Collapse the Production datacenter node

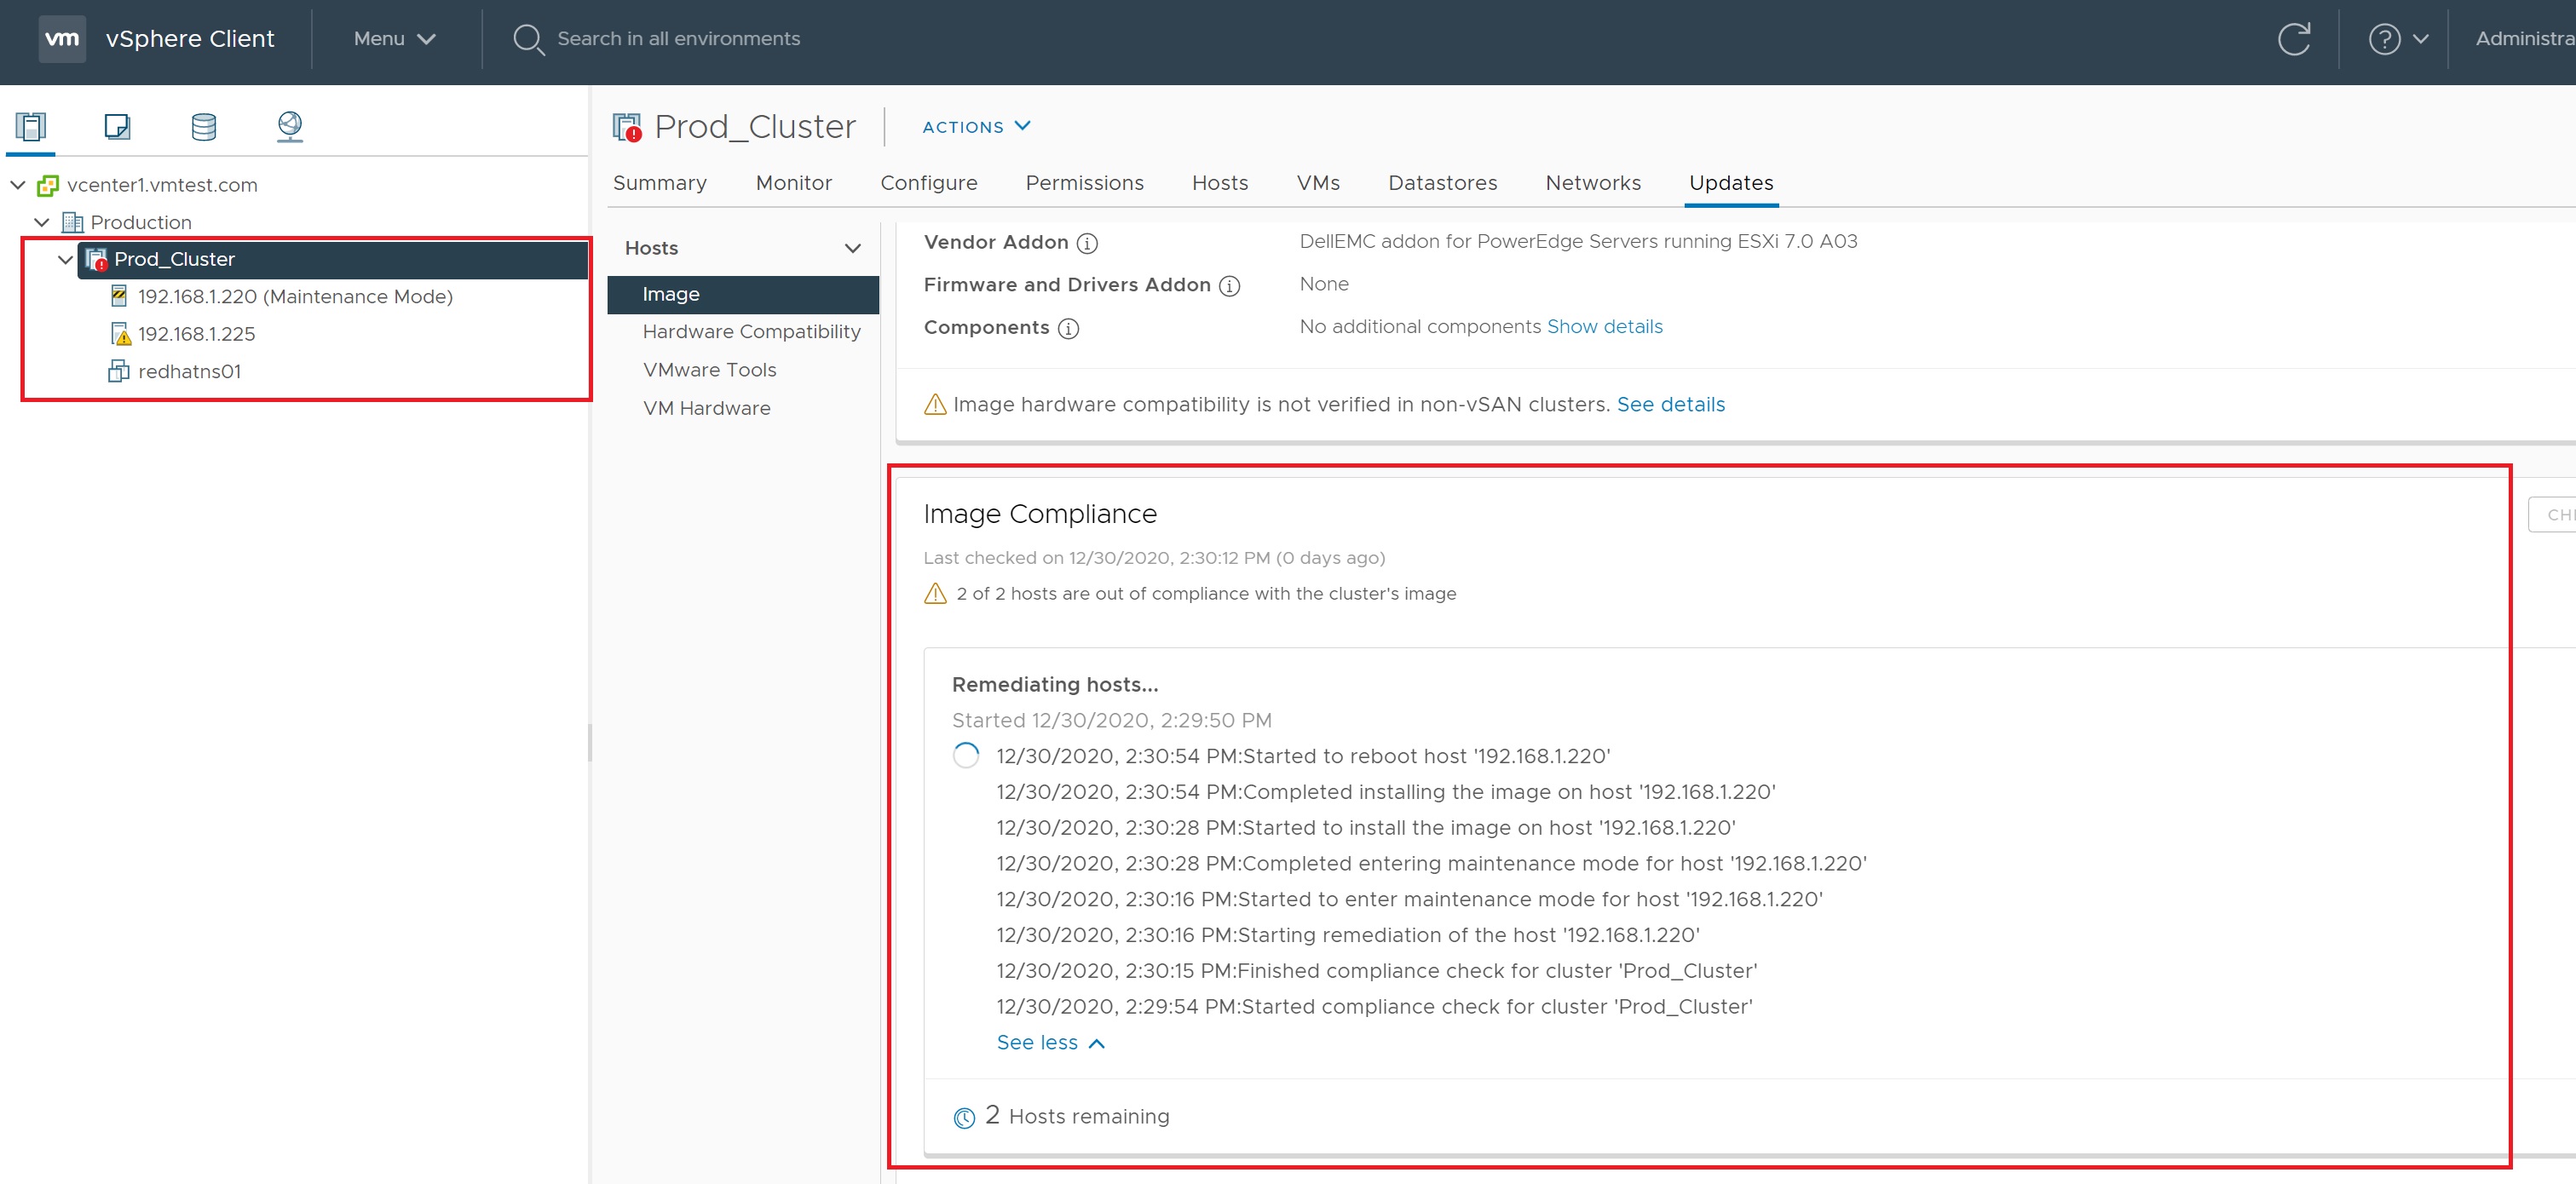click(x=42, y=222)
